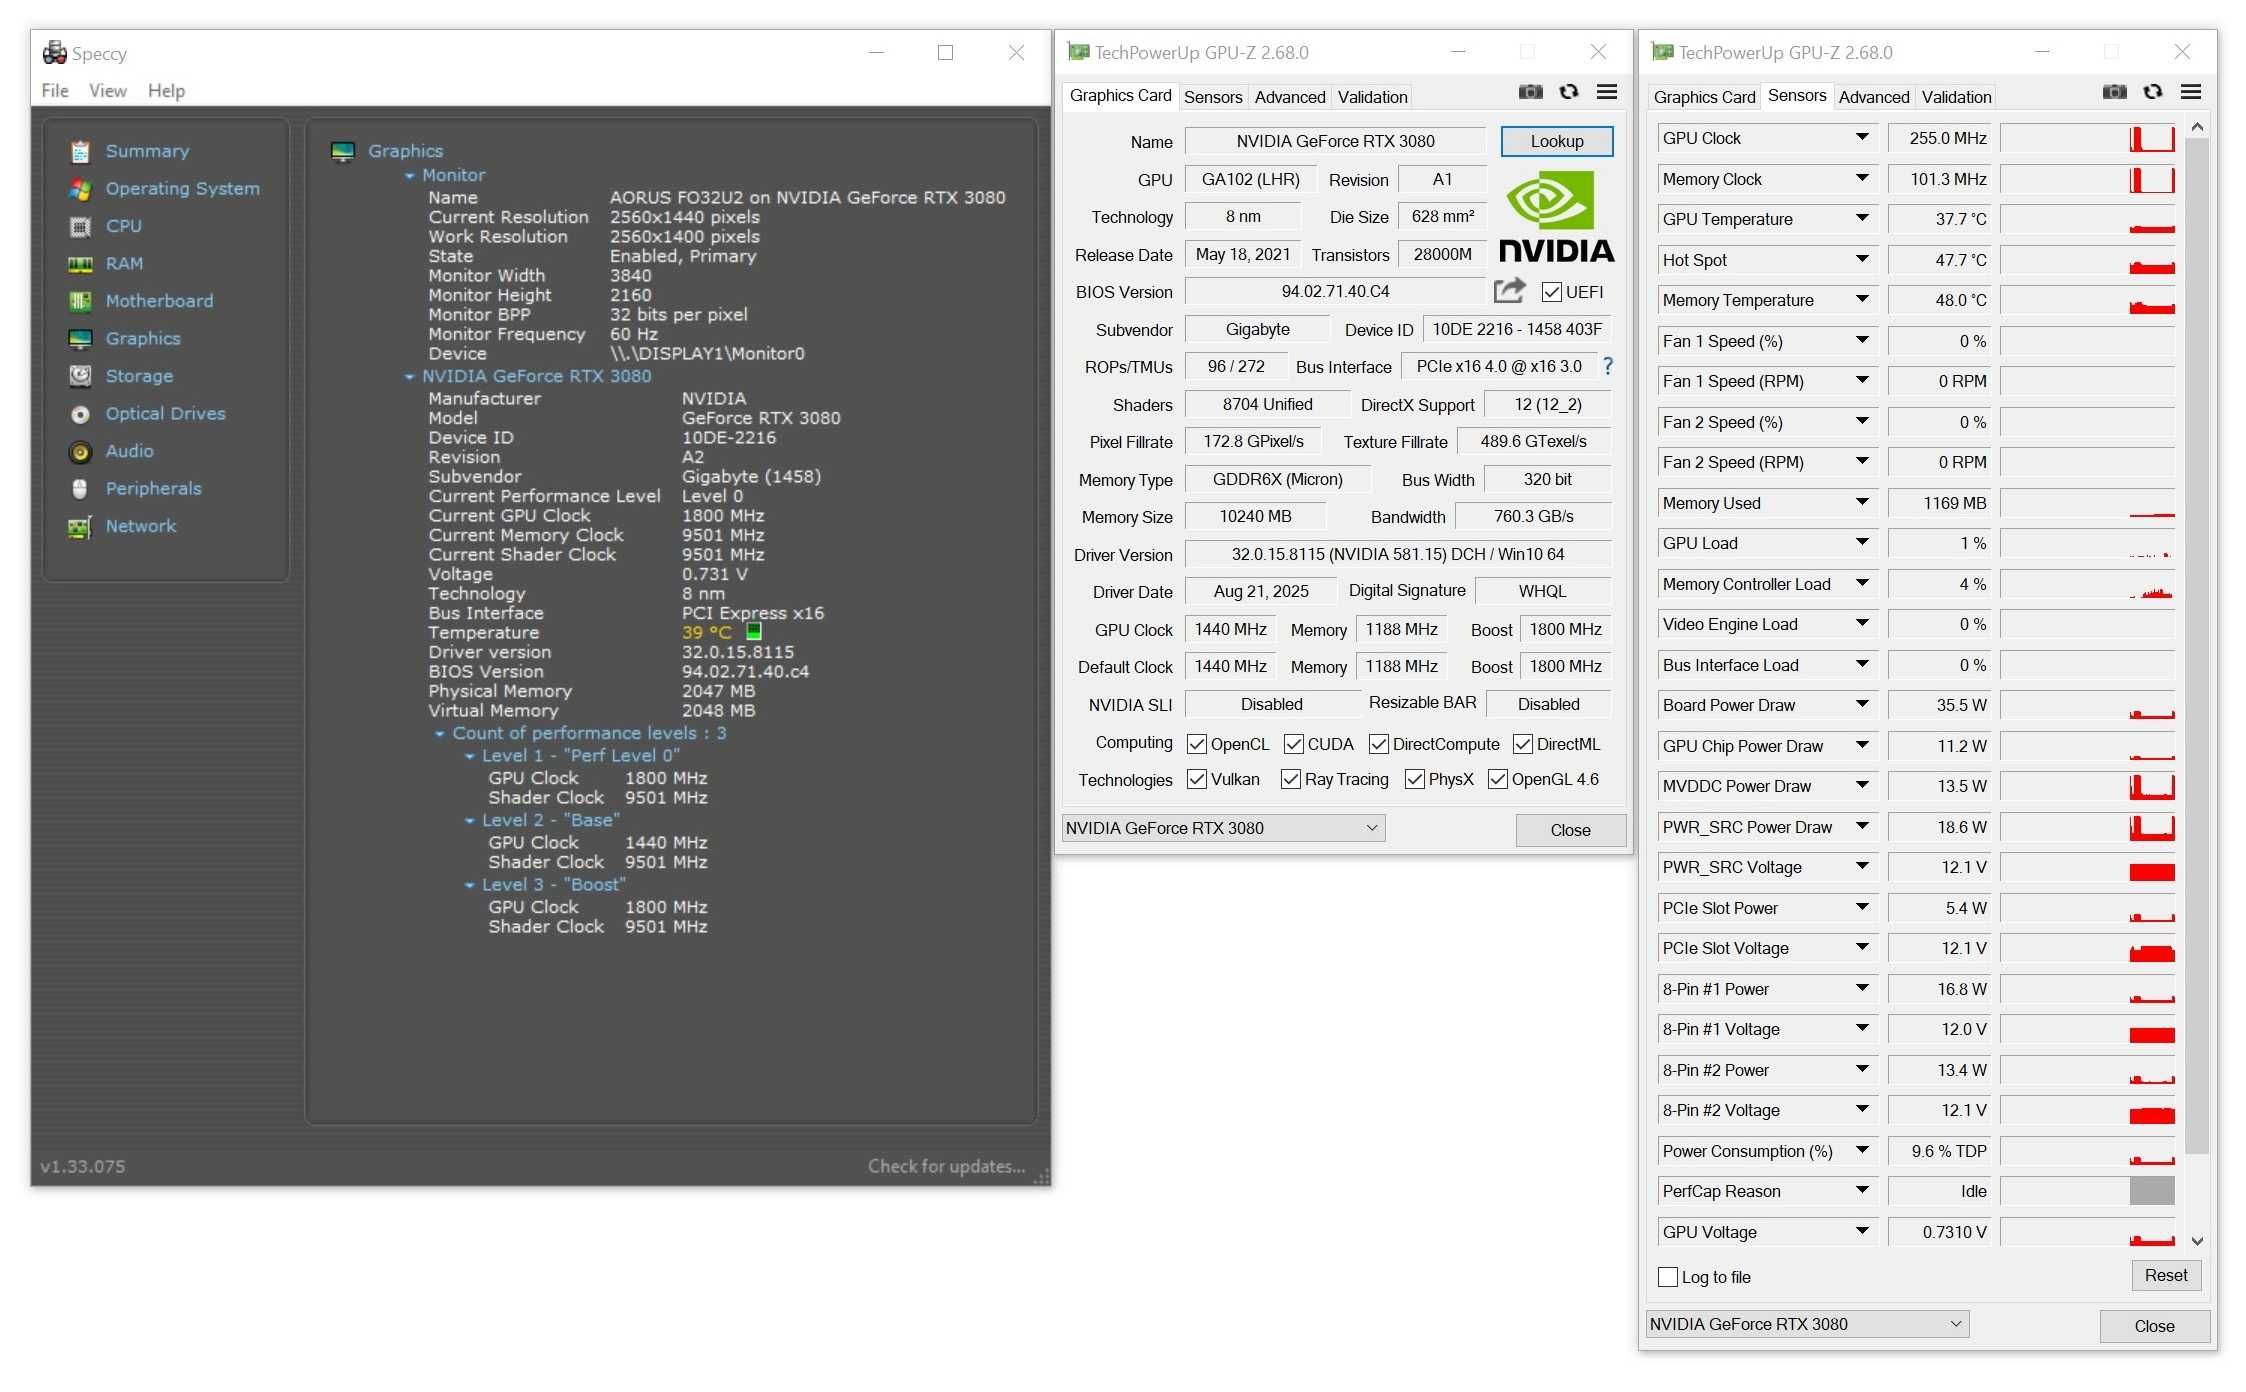The image size is (2246, 1392).
Task: Open the PerfCap Reason dropdown
Action: click(x=1862, y=1191)
